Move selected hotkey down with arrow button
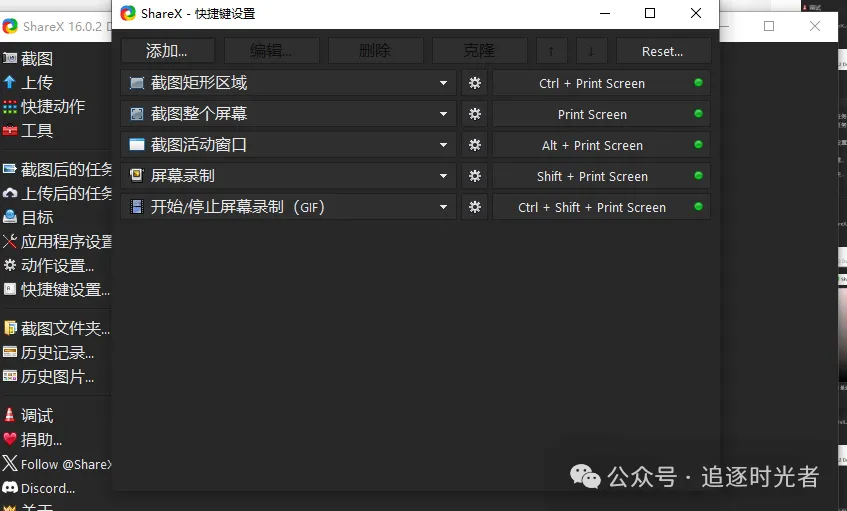 pos(591,51)
